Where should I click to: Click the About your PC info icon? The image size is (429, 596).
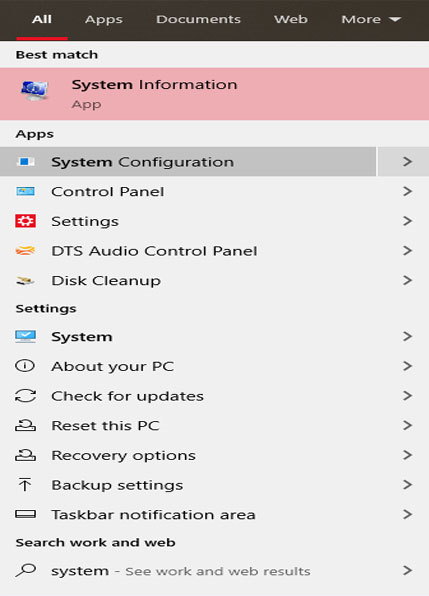coord(25,366)
